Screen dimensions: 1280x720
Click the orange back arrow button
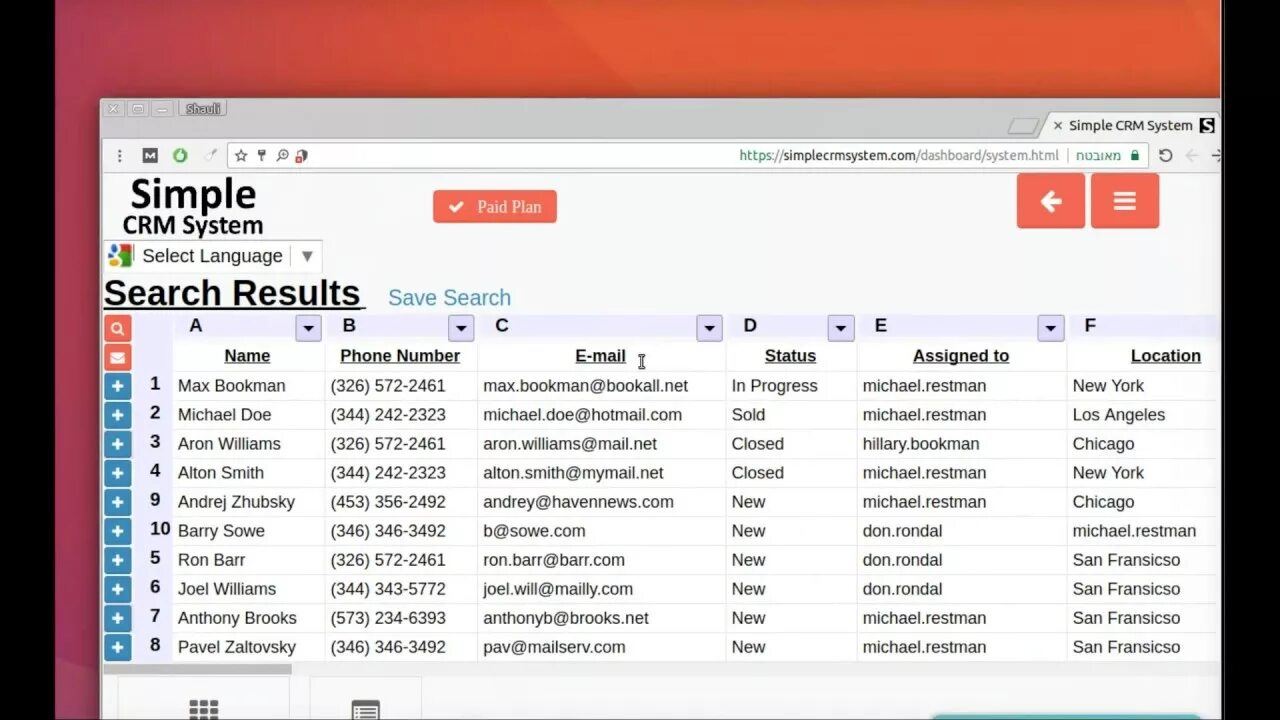(x=1050, y=201)
